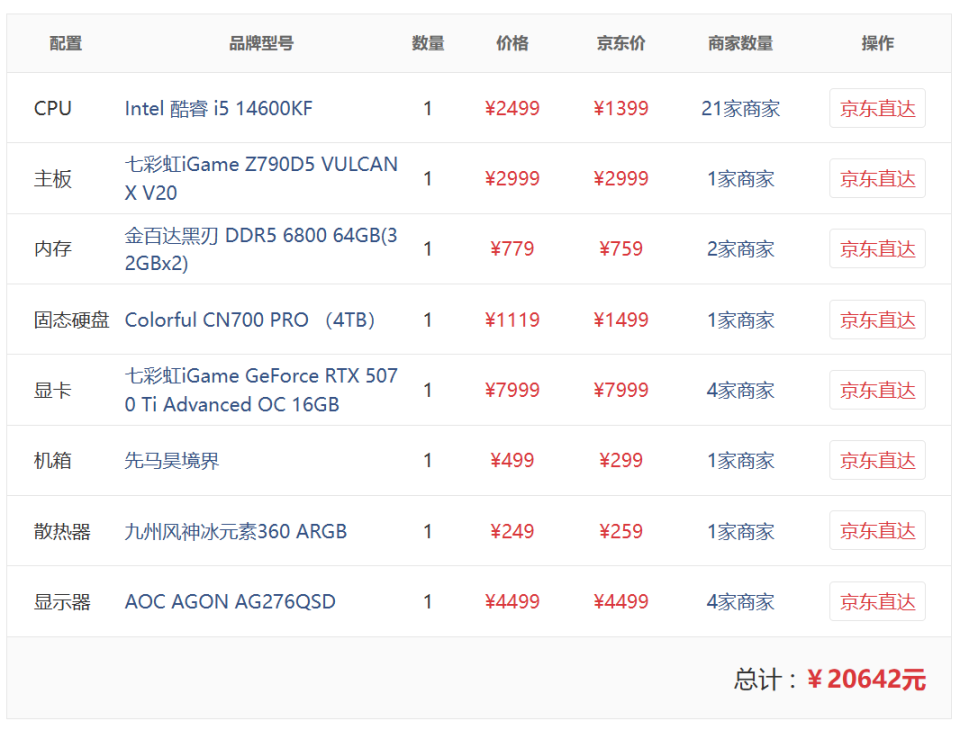This screenshot has height=730, width=960.
Task: Click 京东价 ¥4499 in 显示器 row
Action: pos(621,601)
